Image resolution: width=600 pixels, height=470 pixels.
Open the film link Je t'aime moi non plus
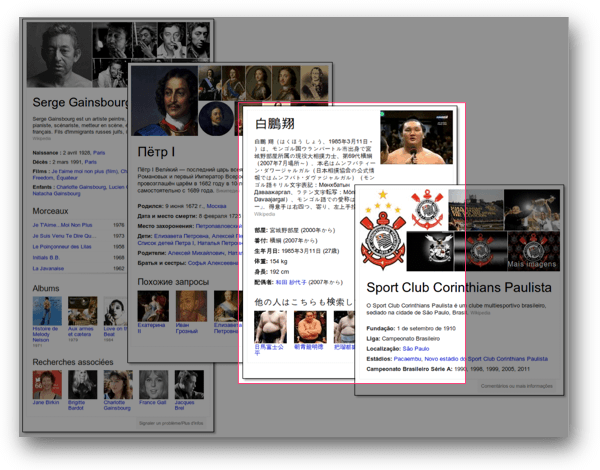85,171
